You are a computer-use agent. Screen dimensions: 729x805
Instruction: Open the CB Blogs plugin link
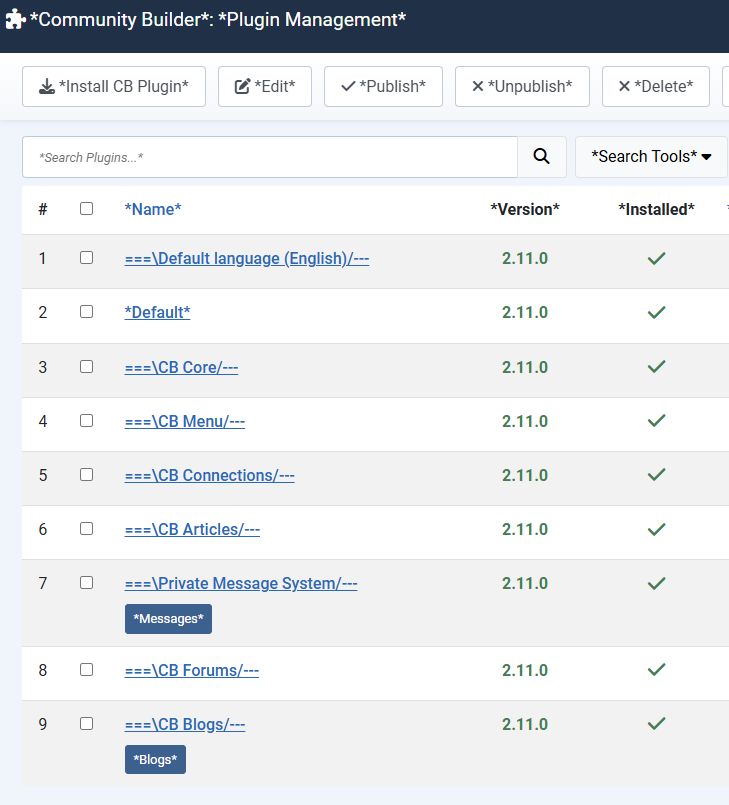(x=185, y=724)
